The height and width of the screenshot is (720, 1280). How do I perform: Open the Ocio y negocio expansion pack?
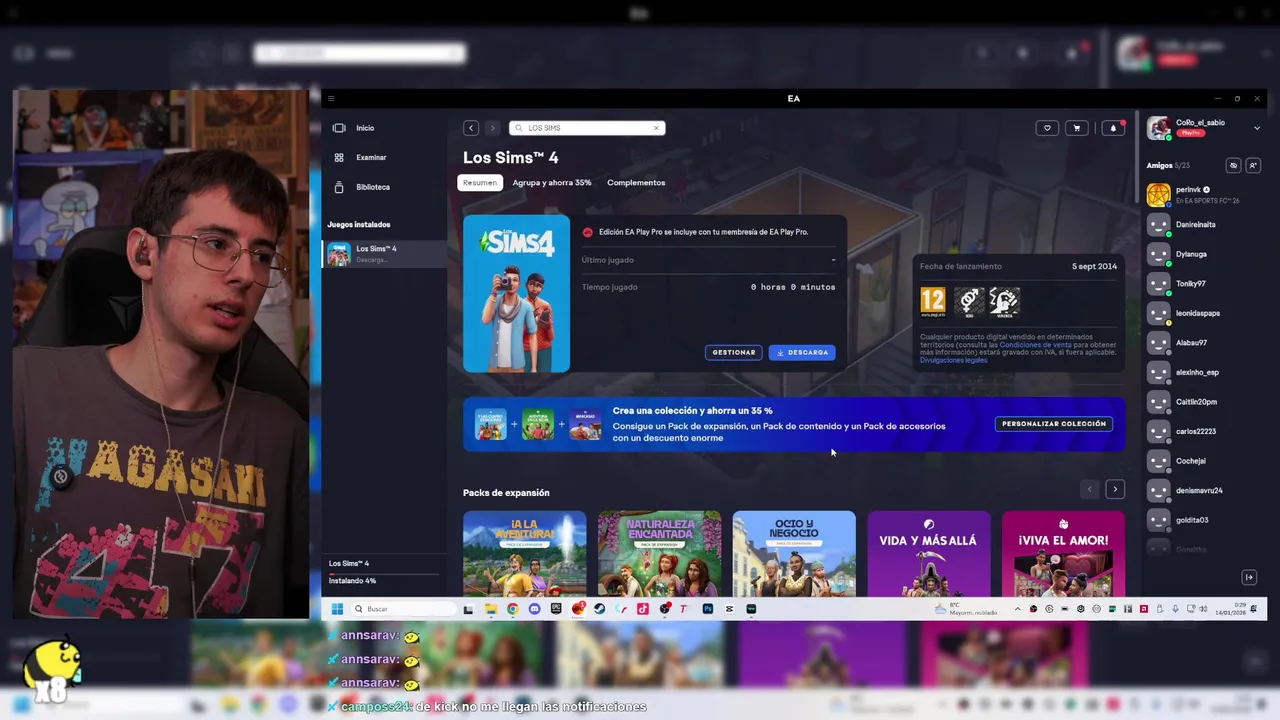click(x=794, y=554)
